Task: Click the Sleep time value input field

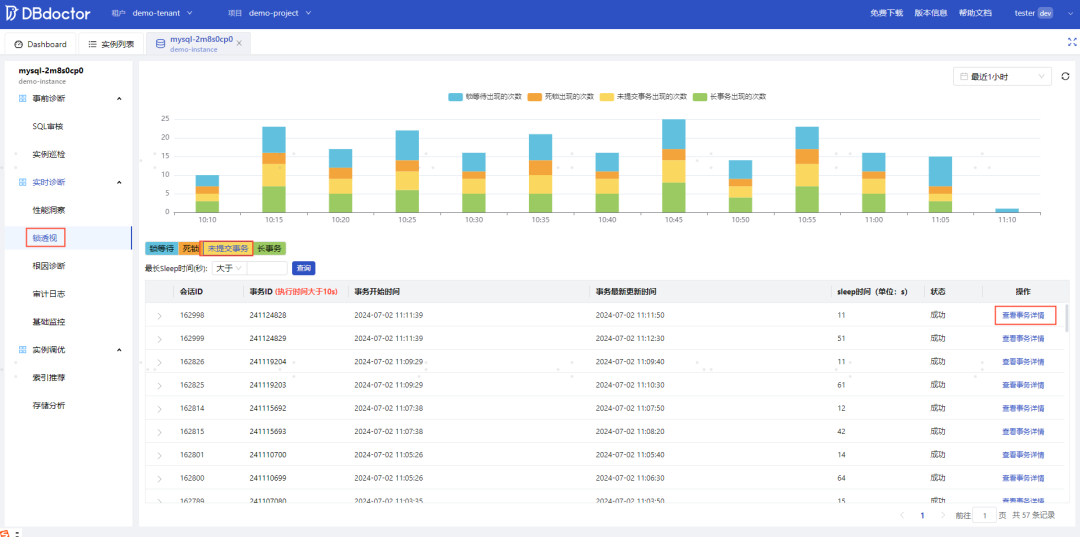Action: click(x=267, y=268)
